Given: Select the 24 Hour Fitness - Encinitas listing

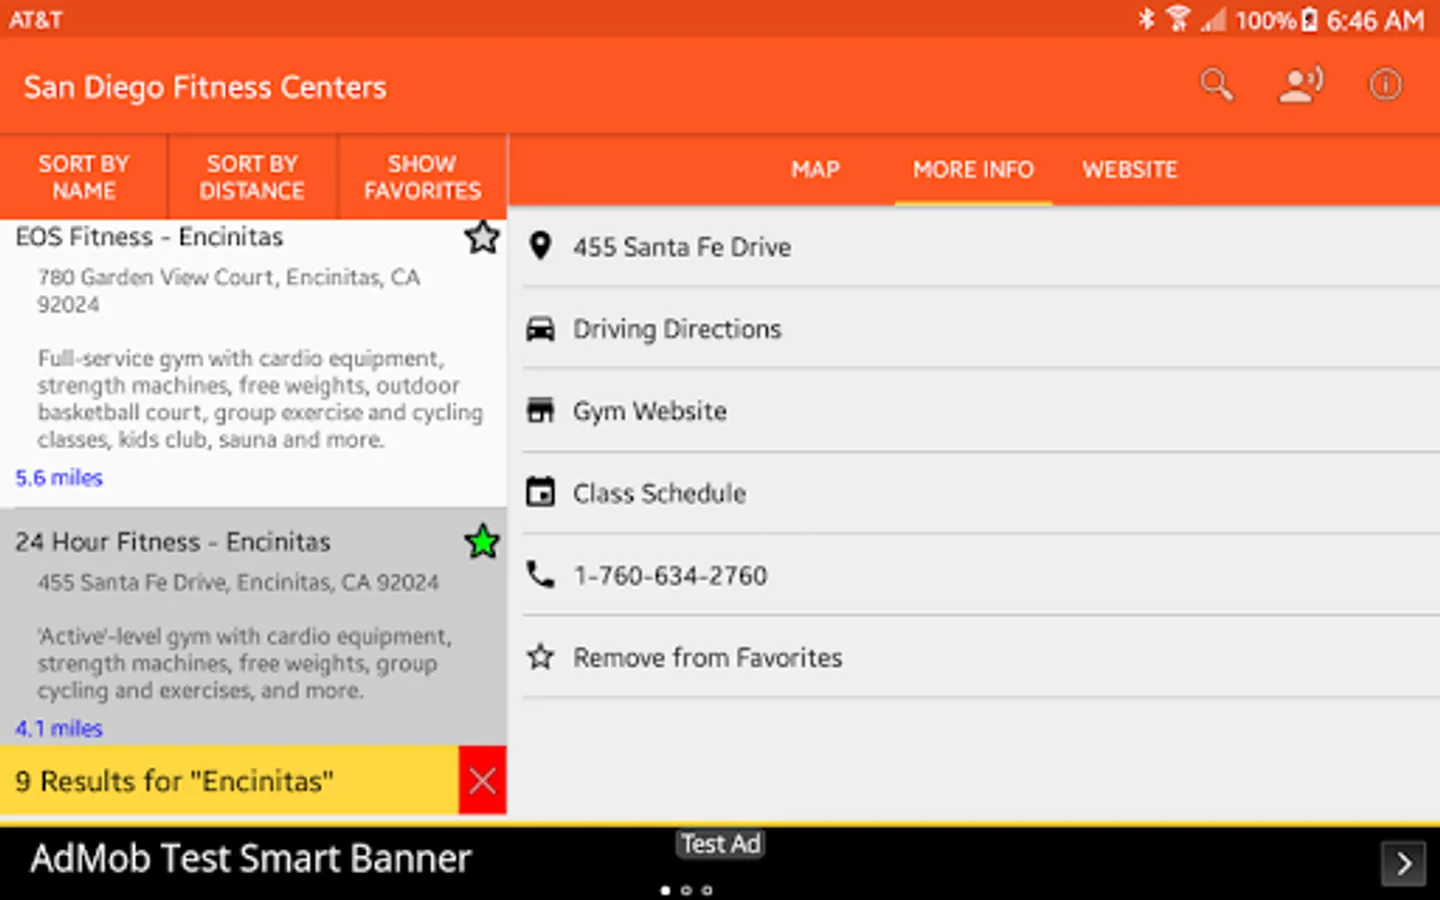Looking at the screenshot, I should coord(253,626).
